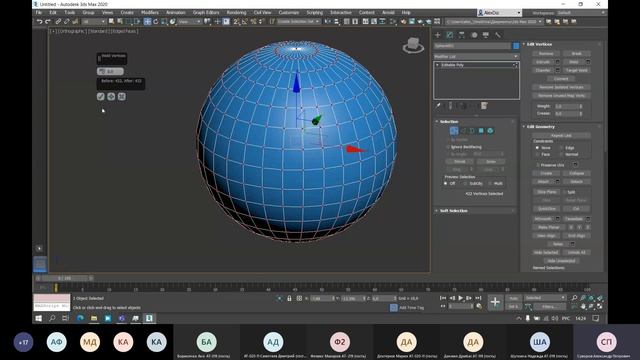Confirm weld with caddy OK checkmark
Viewport: 640px width, 360px height.
click(x=101, y=96)
